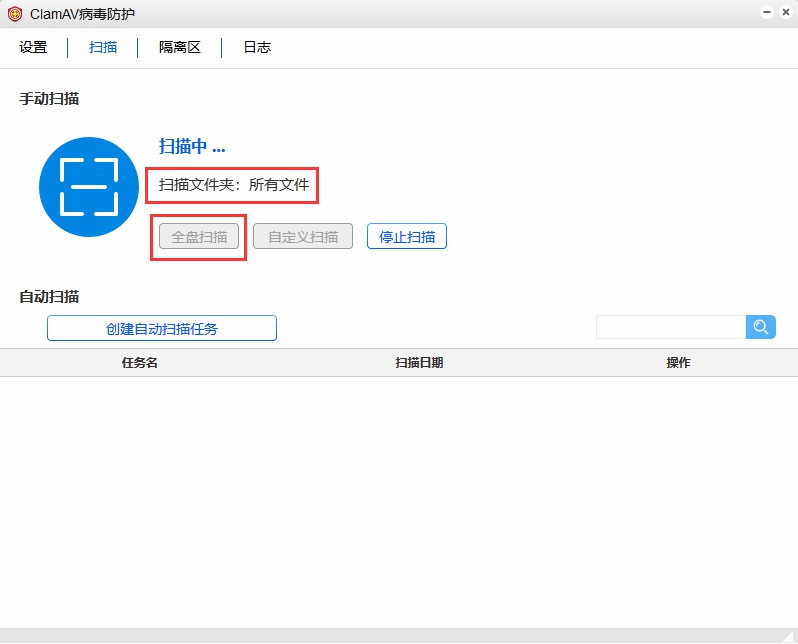Open the 隔离区 tab
Viewport: 798px width, 644px height.
180,47
